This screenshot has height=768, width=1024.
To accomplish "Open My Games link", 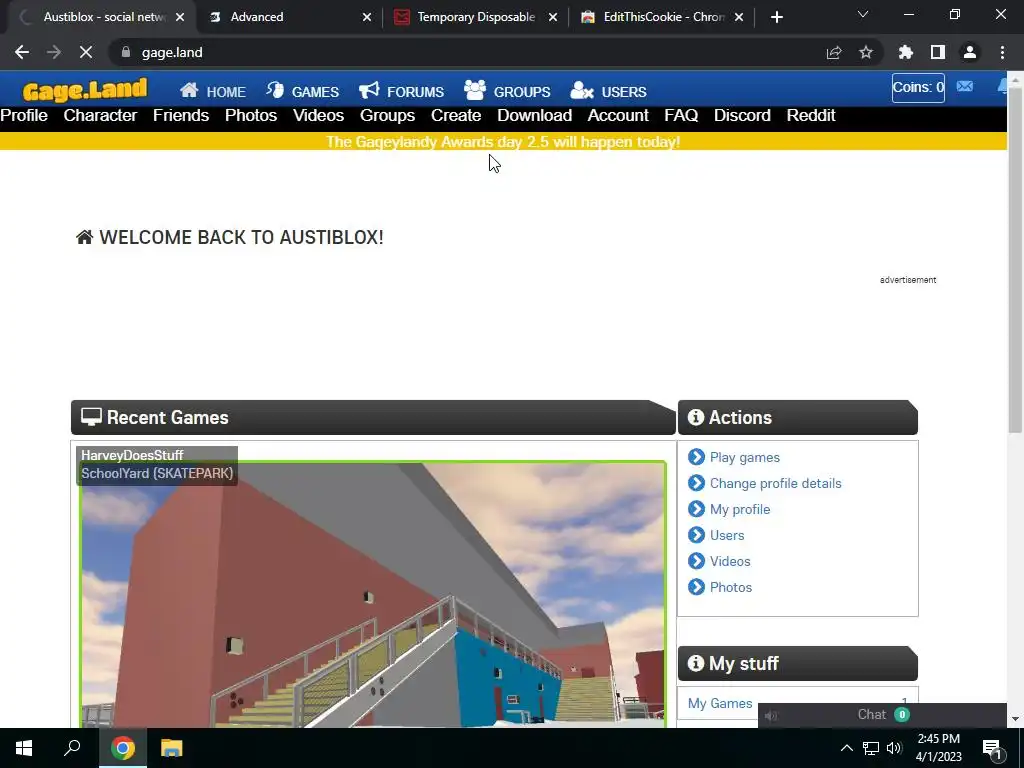I will pos(720,703).
